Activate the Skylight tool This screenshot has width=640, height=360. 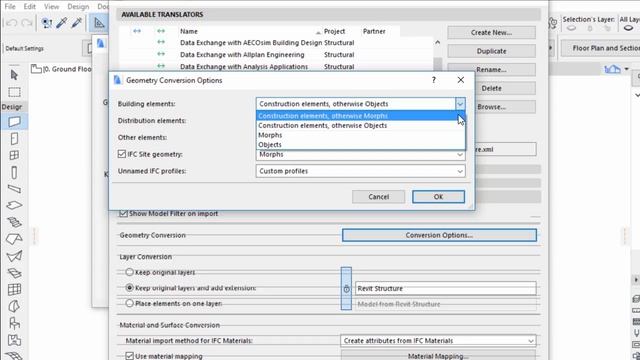pos(14,273)
